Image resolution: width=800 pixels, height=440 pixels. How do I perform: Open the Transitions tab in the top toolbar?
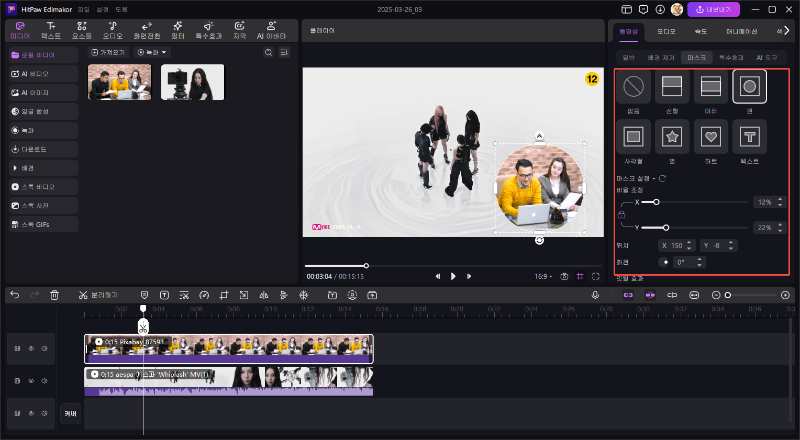tap(146, 30)
